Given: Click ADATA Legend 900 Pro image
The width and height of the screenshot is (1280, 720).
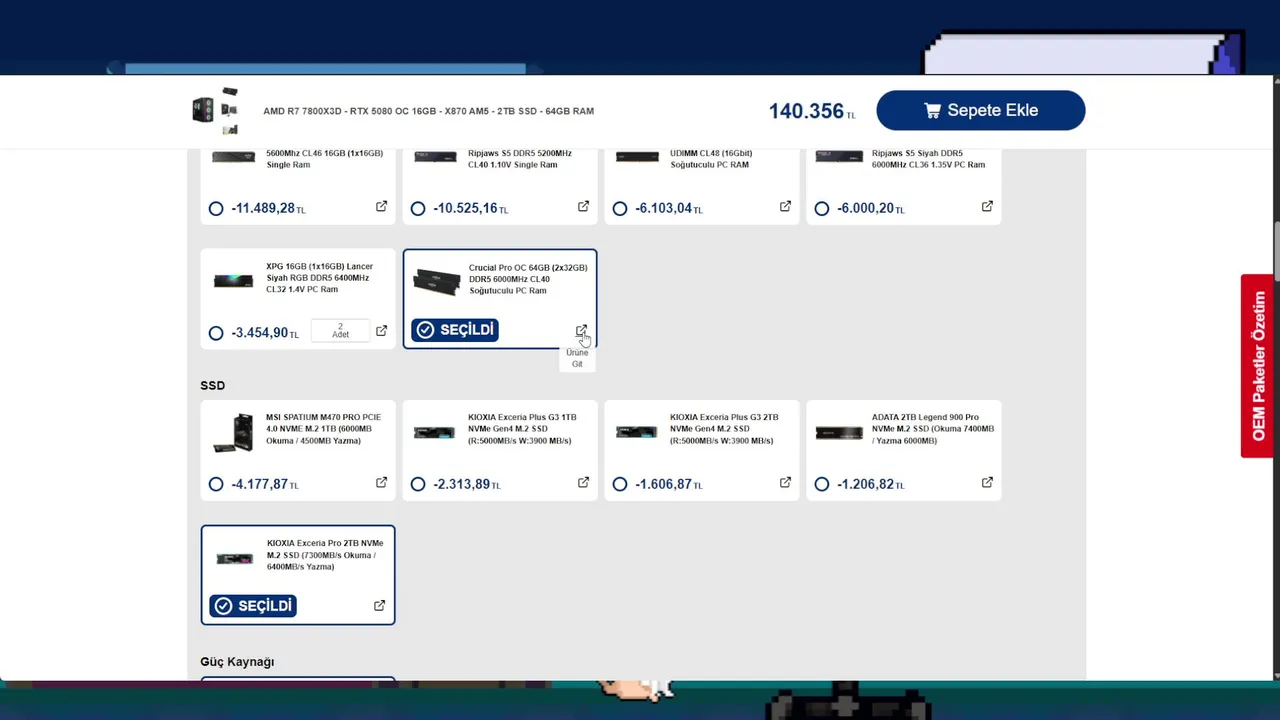Looking at the screenshot, I should 839,433.
